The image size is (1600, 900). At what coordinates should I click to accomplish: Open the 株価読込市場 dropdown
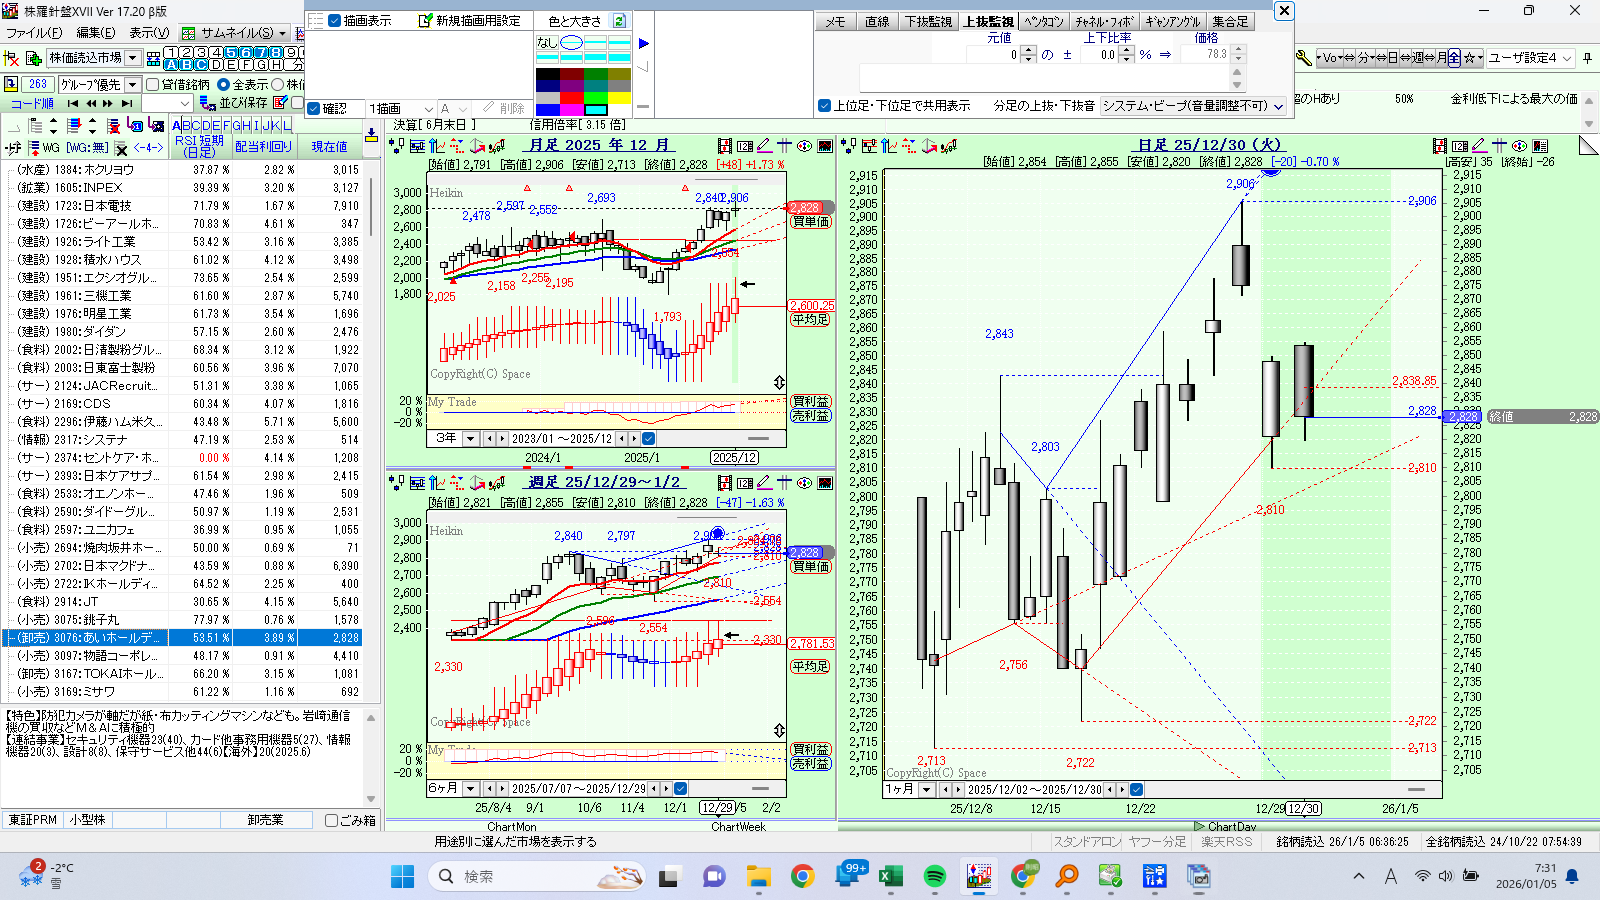[x=133, y=58]
